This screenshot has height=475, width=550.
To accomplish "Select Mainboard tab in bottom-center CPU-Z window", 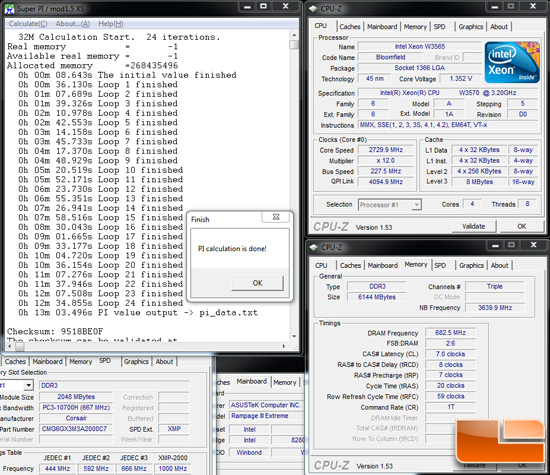I will [251, 381].
